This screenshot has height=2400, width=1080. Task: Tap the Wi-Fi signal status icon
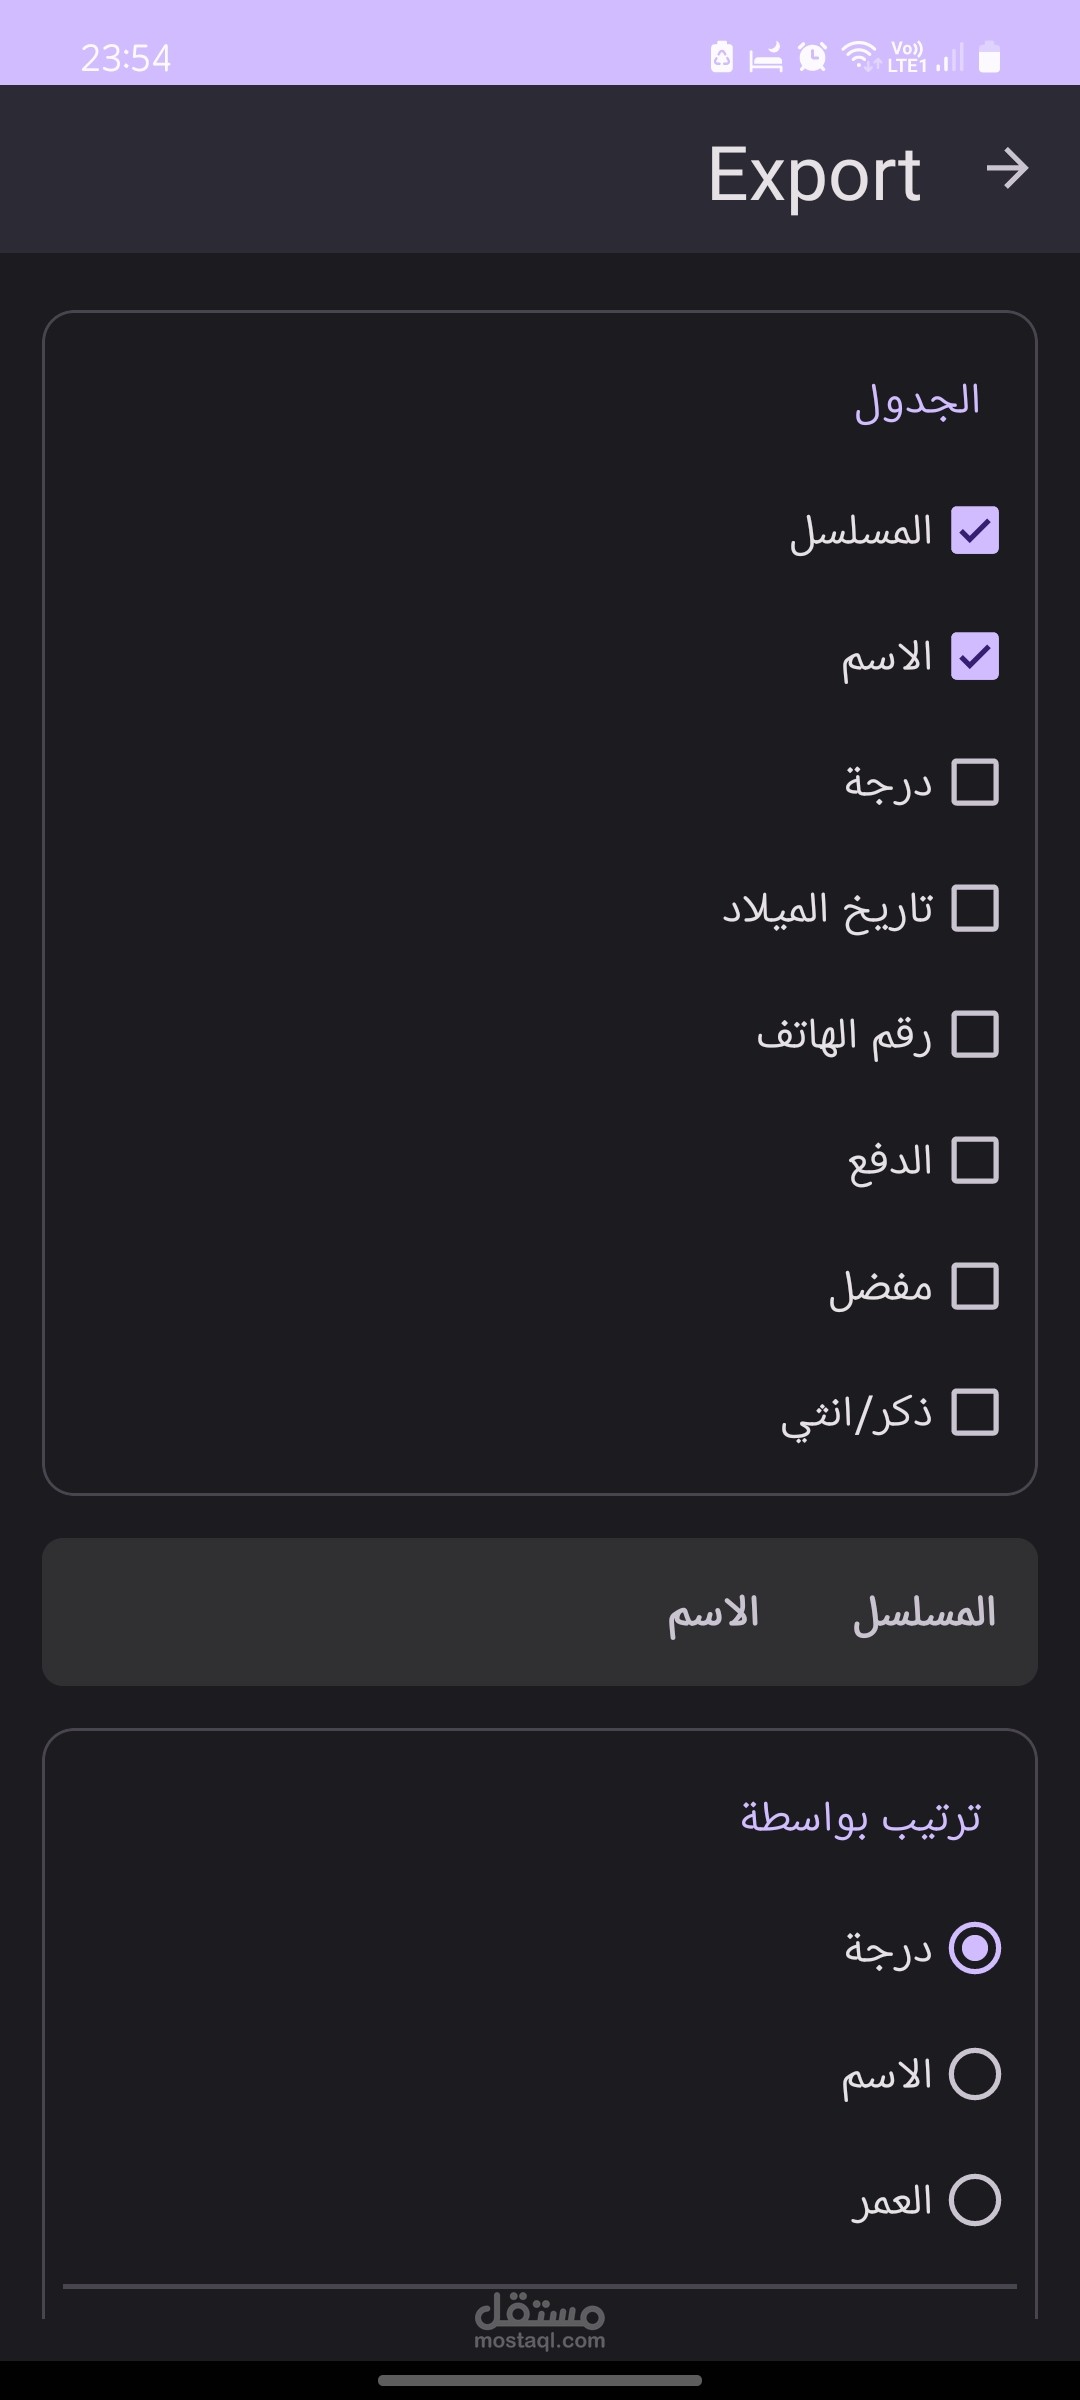click(x=860, y=56)
